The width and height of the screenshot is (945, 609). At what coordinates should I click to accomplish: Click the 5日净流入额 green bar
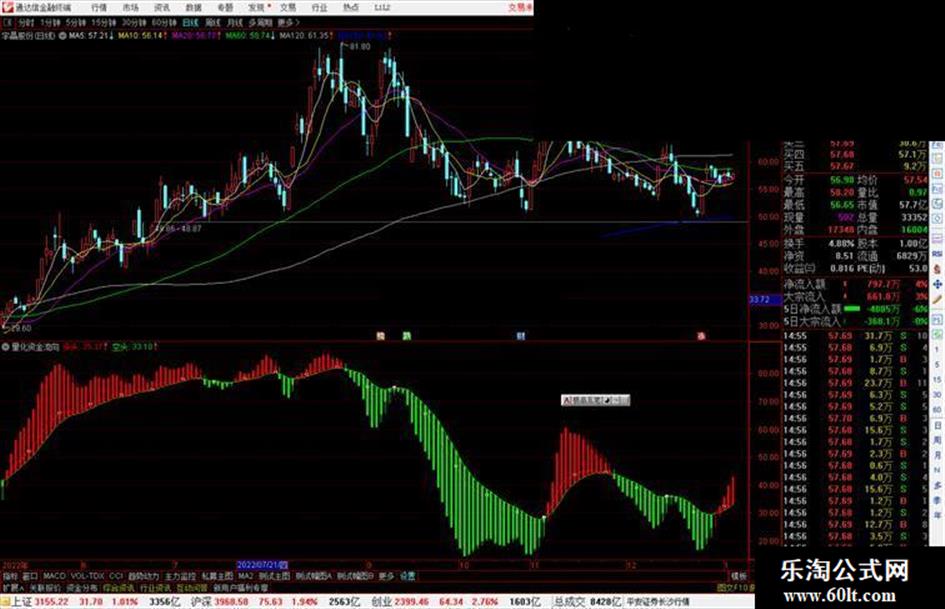click(x=852, y=309)
